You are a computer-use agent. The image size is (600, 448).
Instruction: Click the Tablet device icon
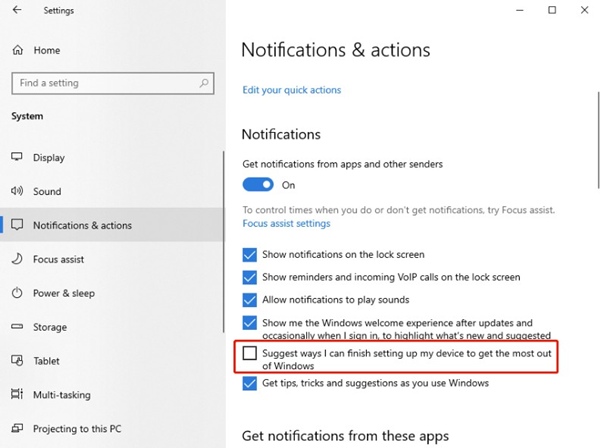click(17, 360)
